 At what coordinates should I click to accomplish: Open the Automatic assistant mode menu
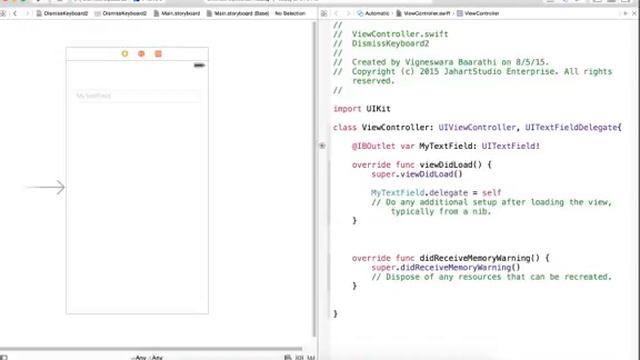[x=373, y=13]
